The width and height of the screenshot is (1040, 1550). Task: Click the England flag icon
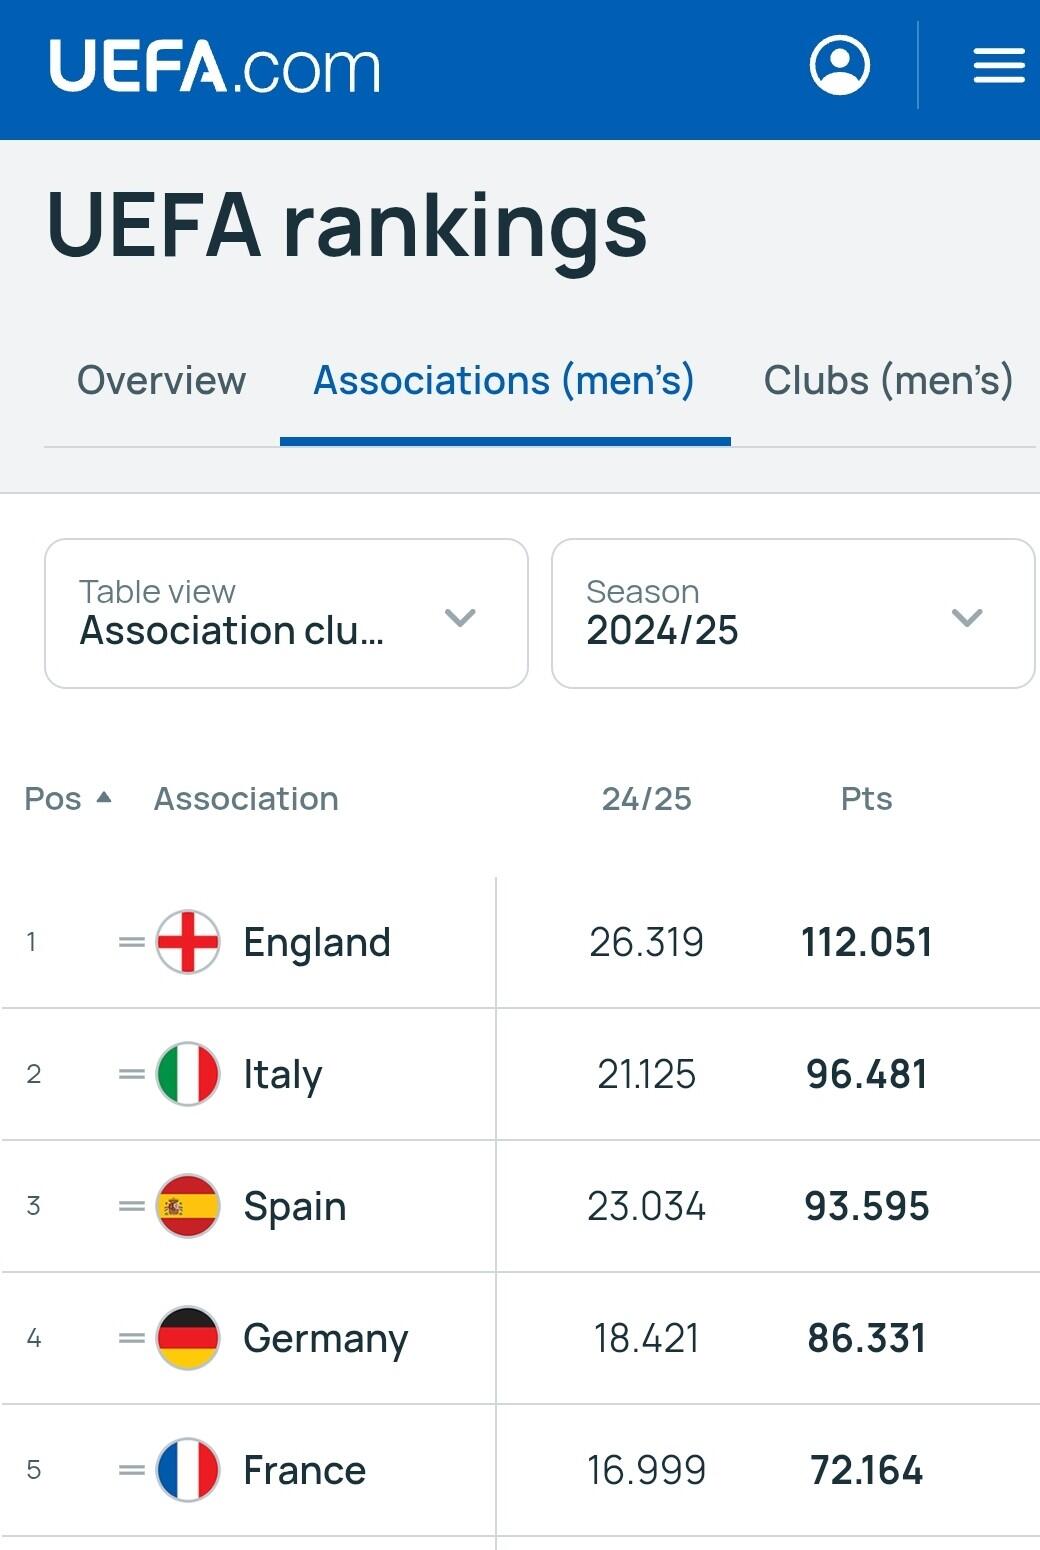click(188, 942)
